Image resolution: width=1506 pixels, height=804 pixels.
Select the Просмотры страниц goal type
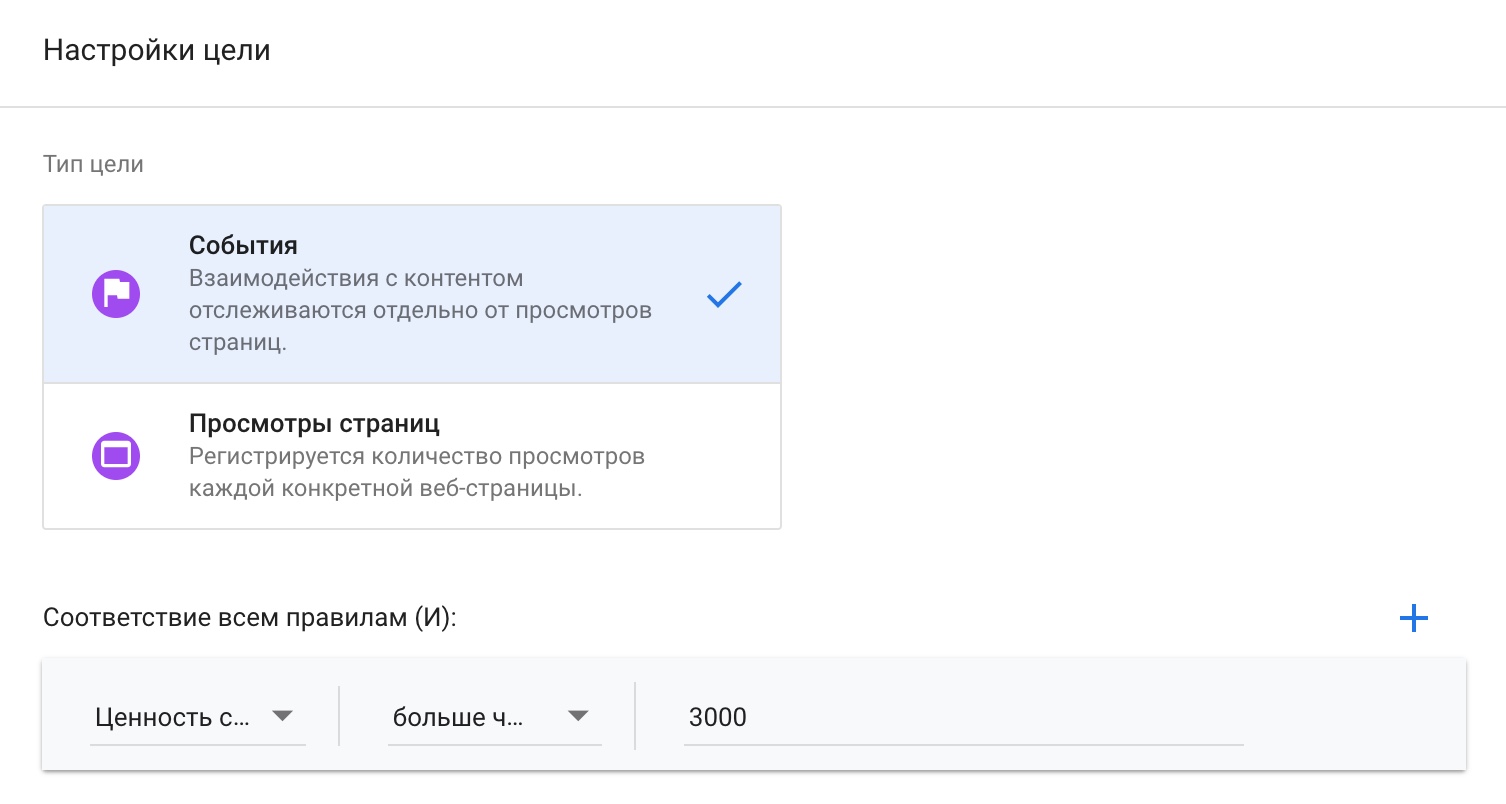point(411,455)
